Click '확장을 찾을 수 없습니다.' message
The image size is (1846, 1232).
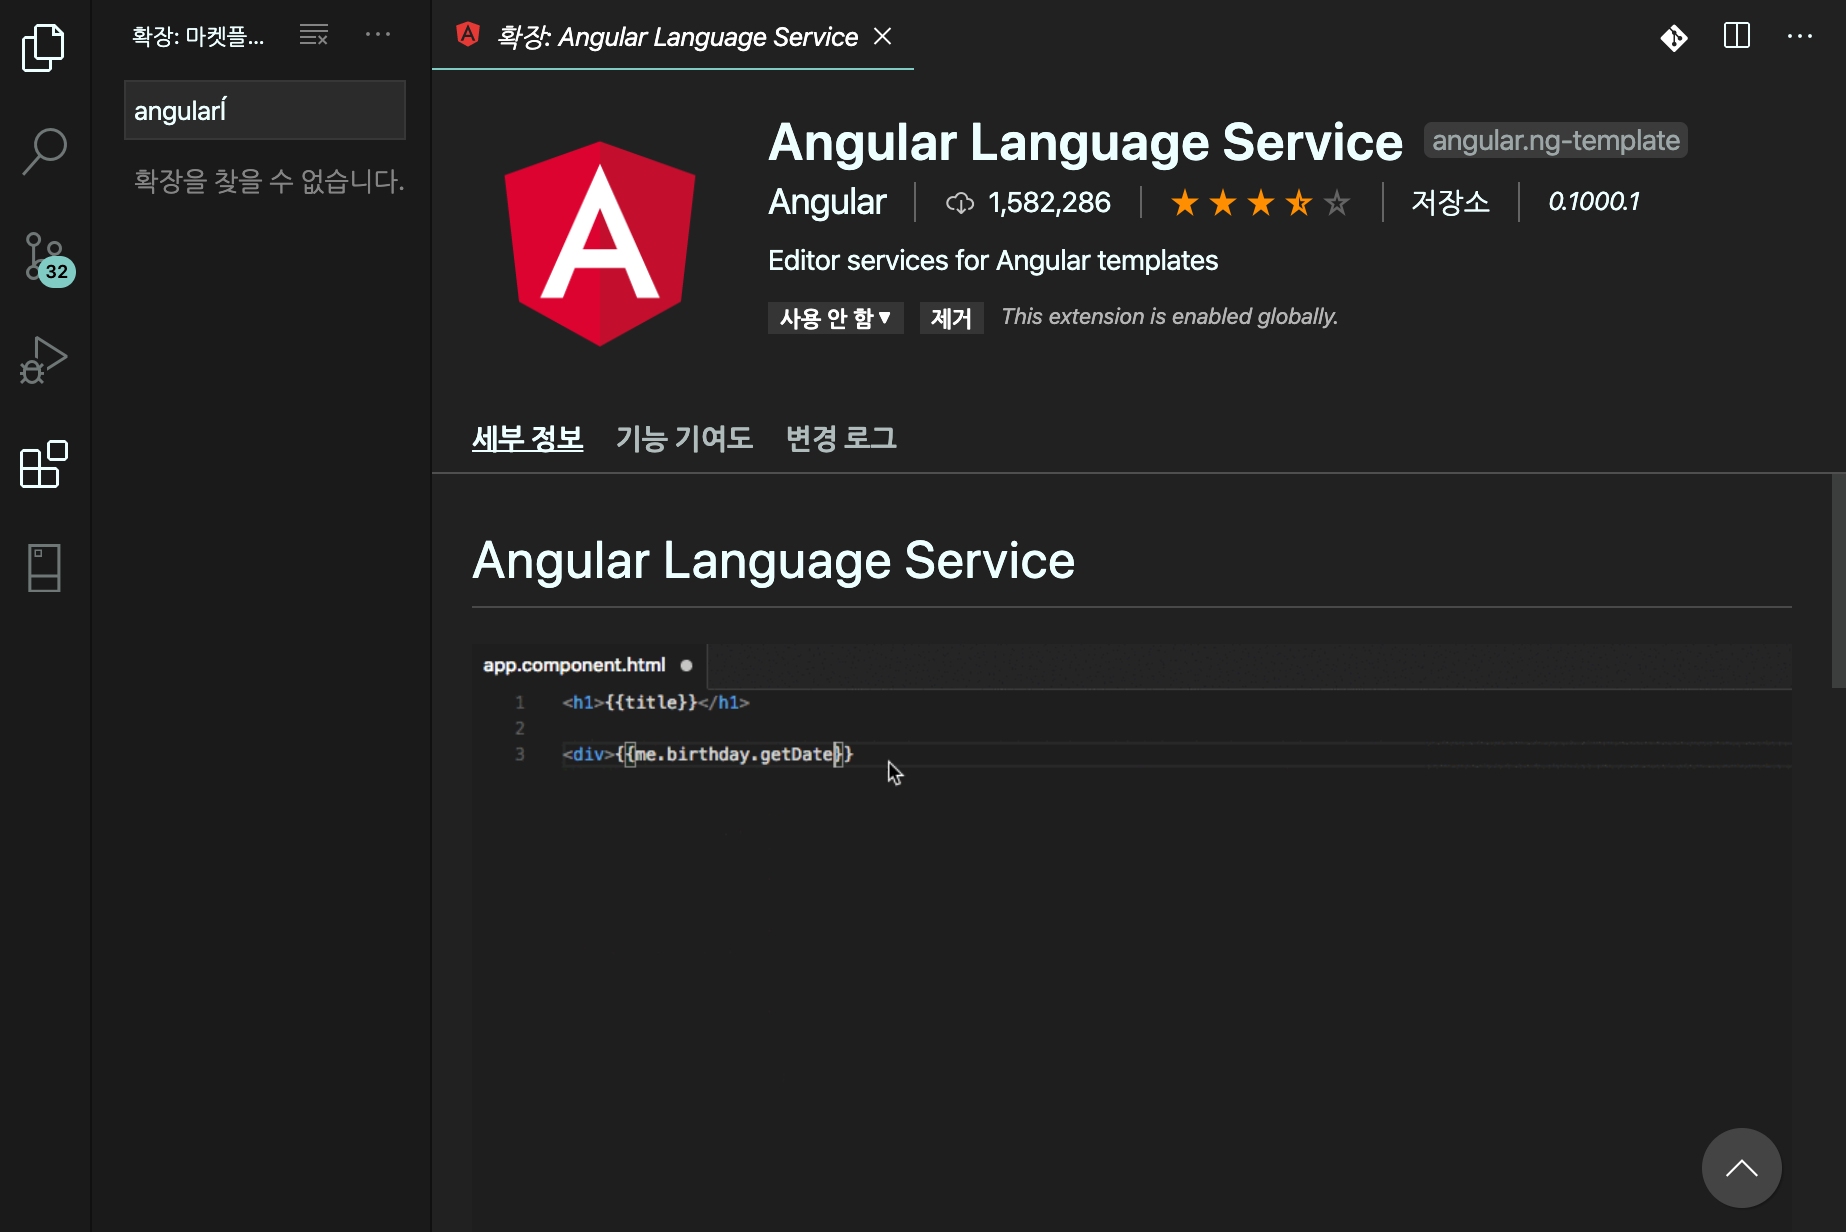(x=269, y=181)
